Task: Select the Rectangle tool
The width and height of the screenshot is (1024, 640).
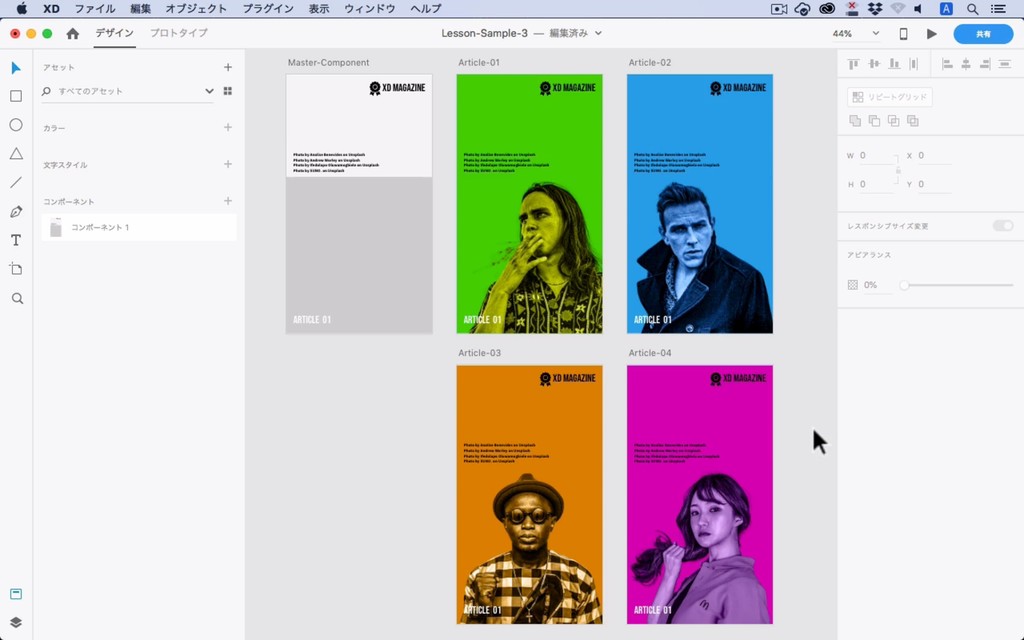Action: (x=16, y=96)
